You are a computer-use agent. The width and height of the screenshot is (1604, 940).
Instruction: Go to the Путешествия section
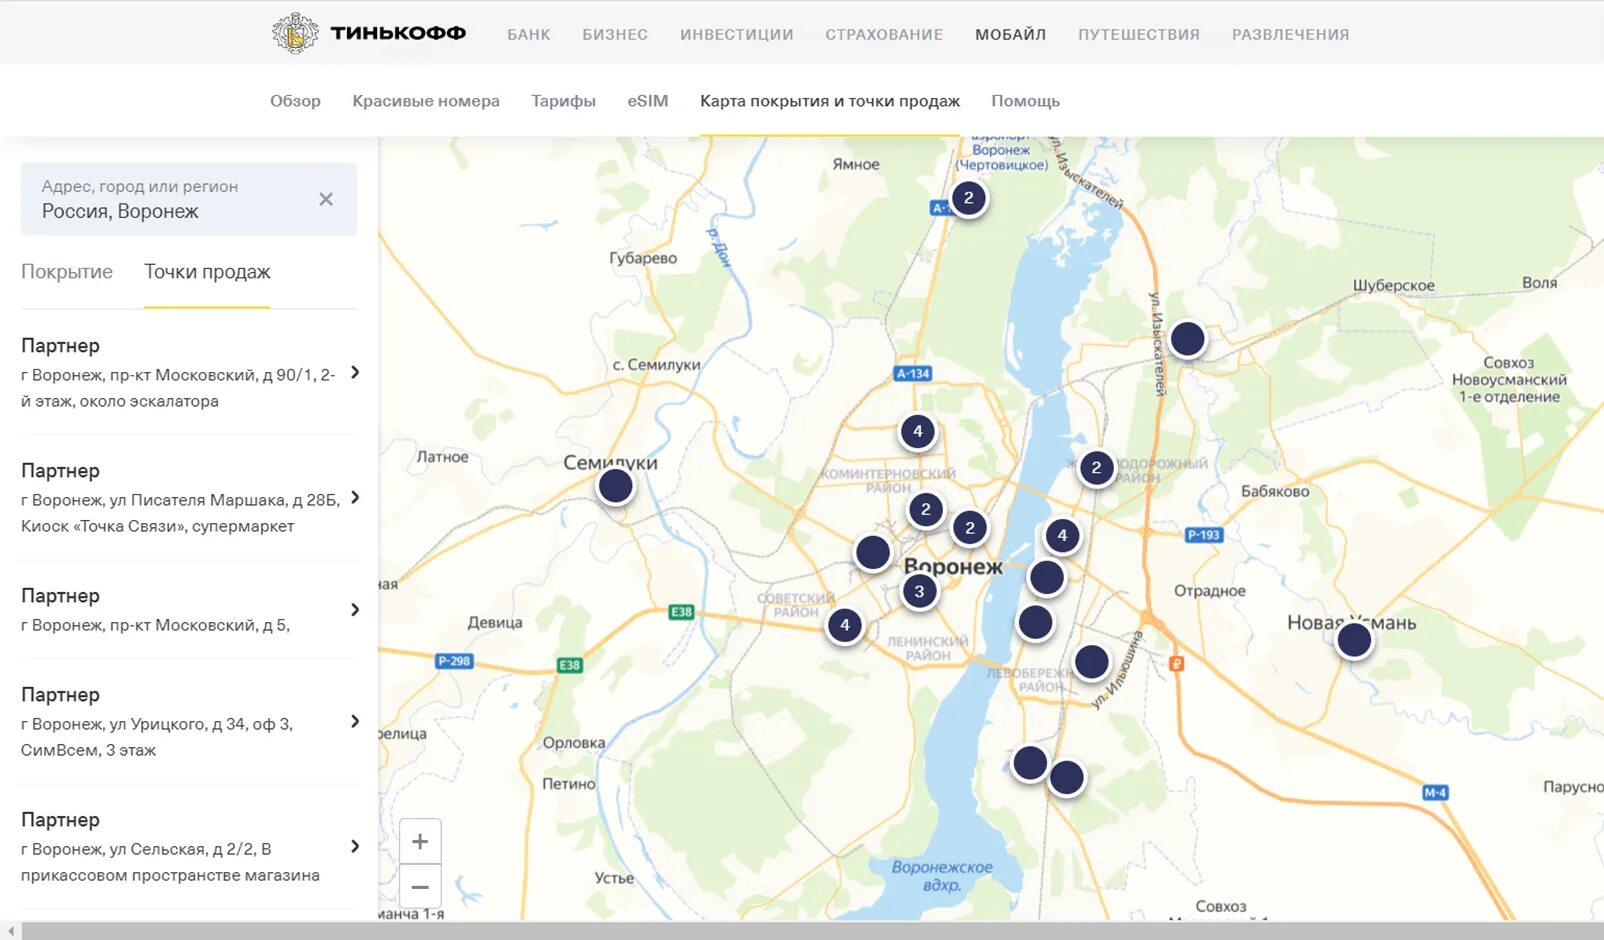tap(1139, 34)
